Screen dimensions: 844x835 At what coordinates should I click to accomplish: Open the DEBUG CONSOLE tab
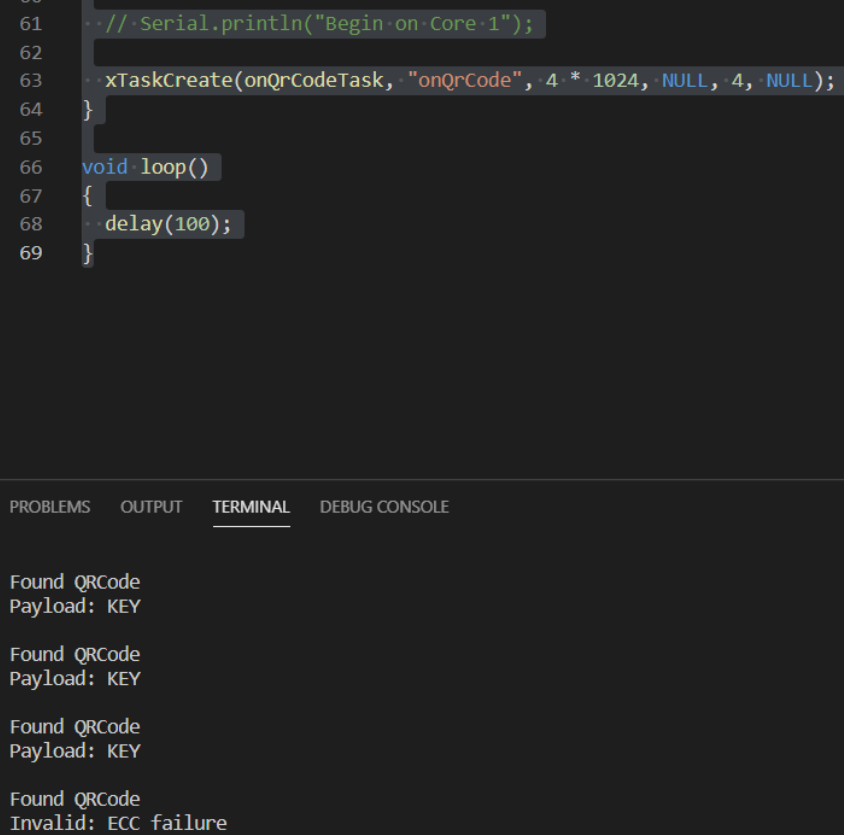(384, 507)
